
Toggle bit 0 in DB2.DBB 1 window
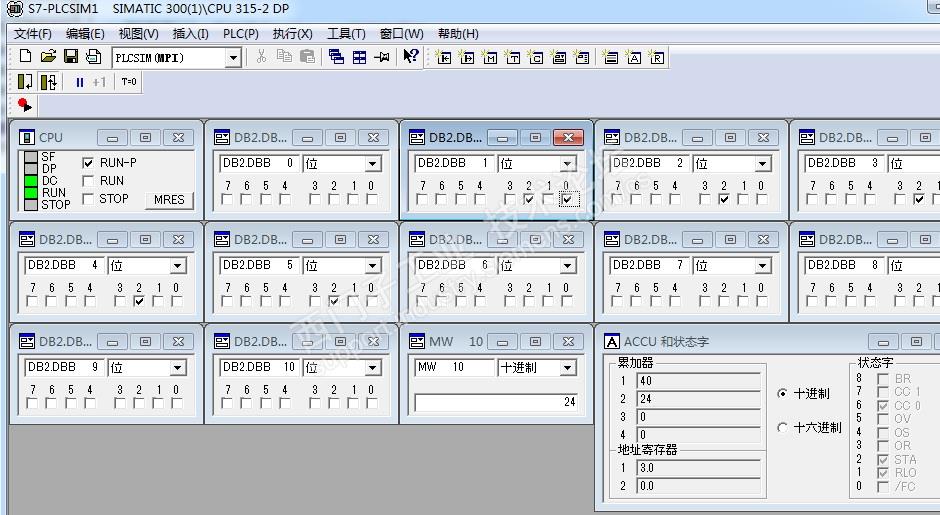click(567, 199)
